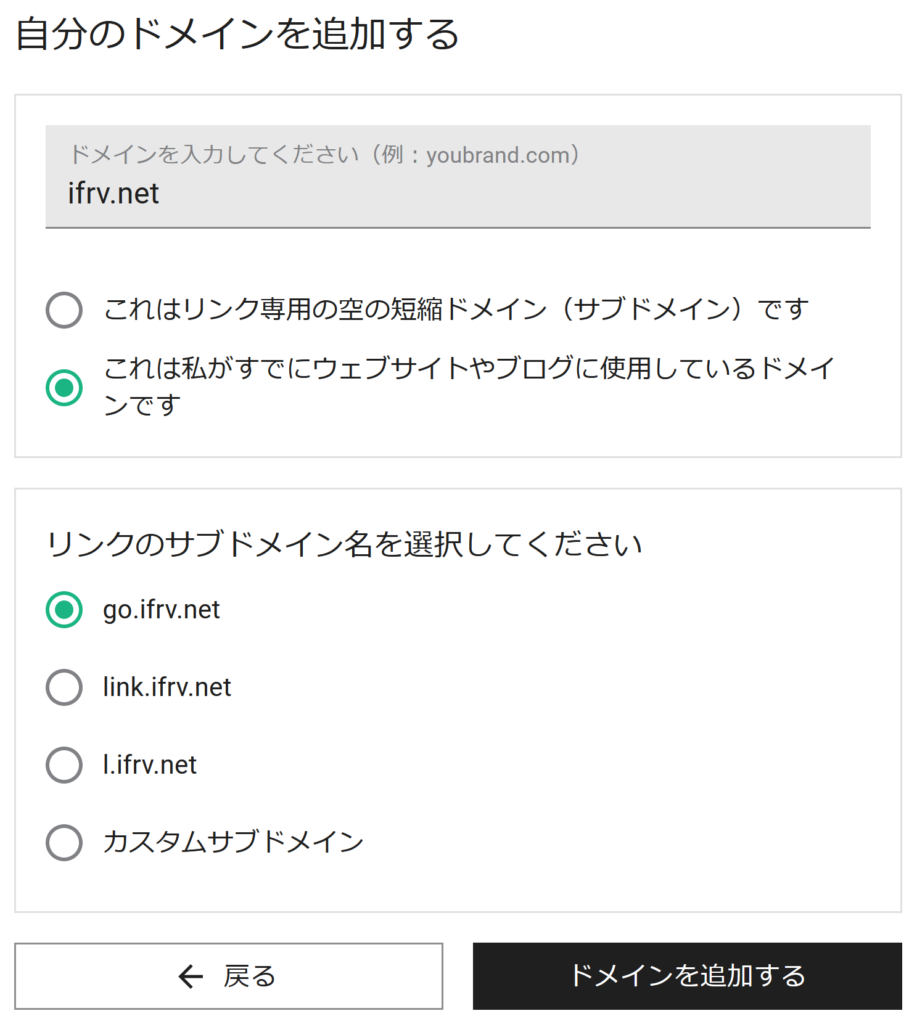Image resolution: width=917 pixels, height=1024 pixels.
Task: Click the ドメインを追加する button
Action: [687, 976]
